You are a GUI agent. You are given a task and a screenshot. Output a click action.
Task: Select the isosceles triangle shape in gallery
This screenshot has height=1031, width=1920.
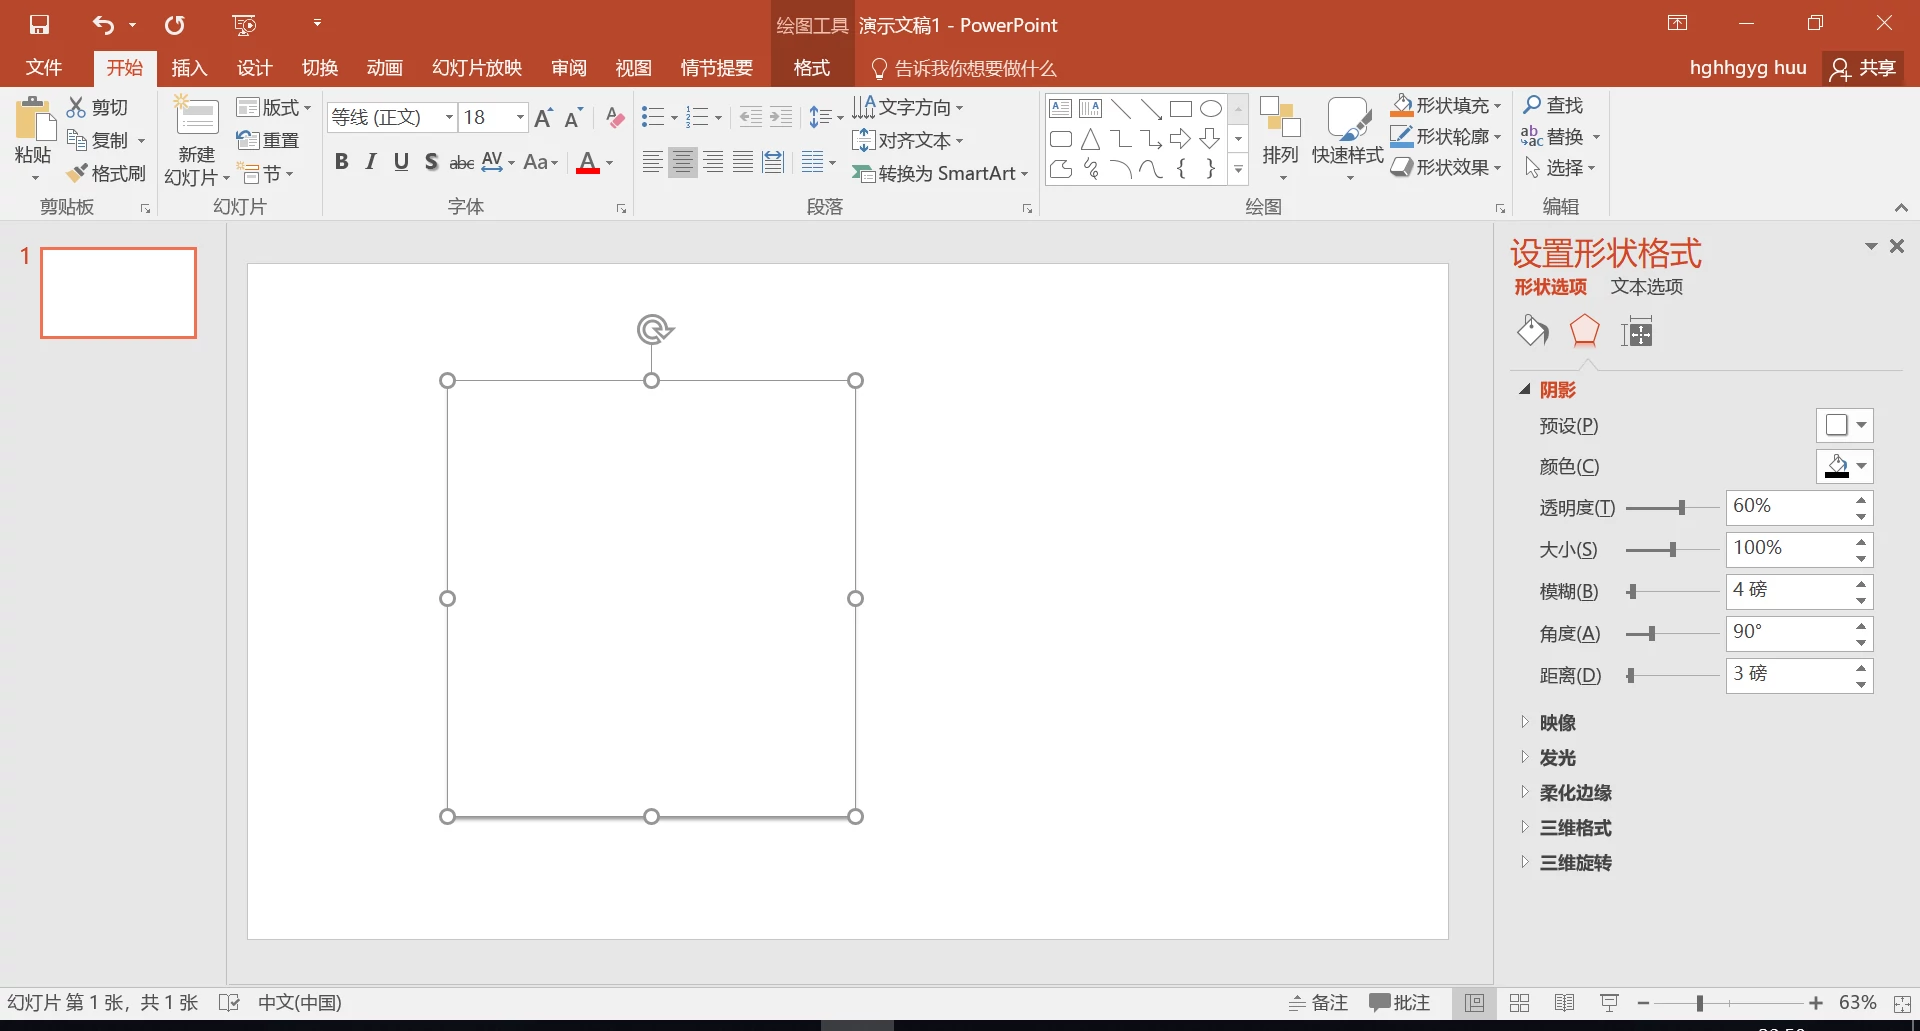(x=1091, y=139)
